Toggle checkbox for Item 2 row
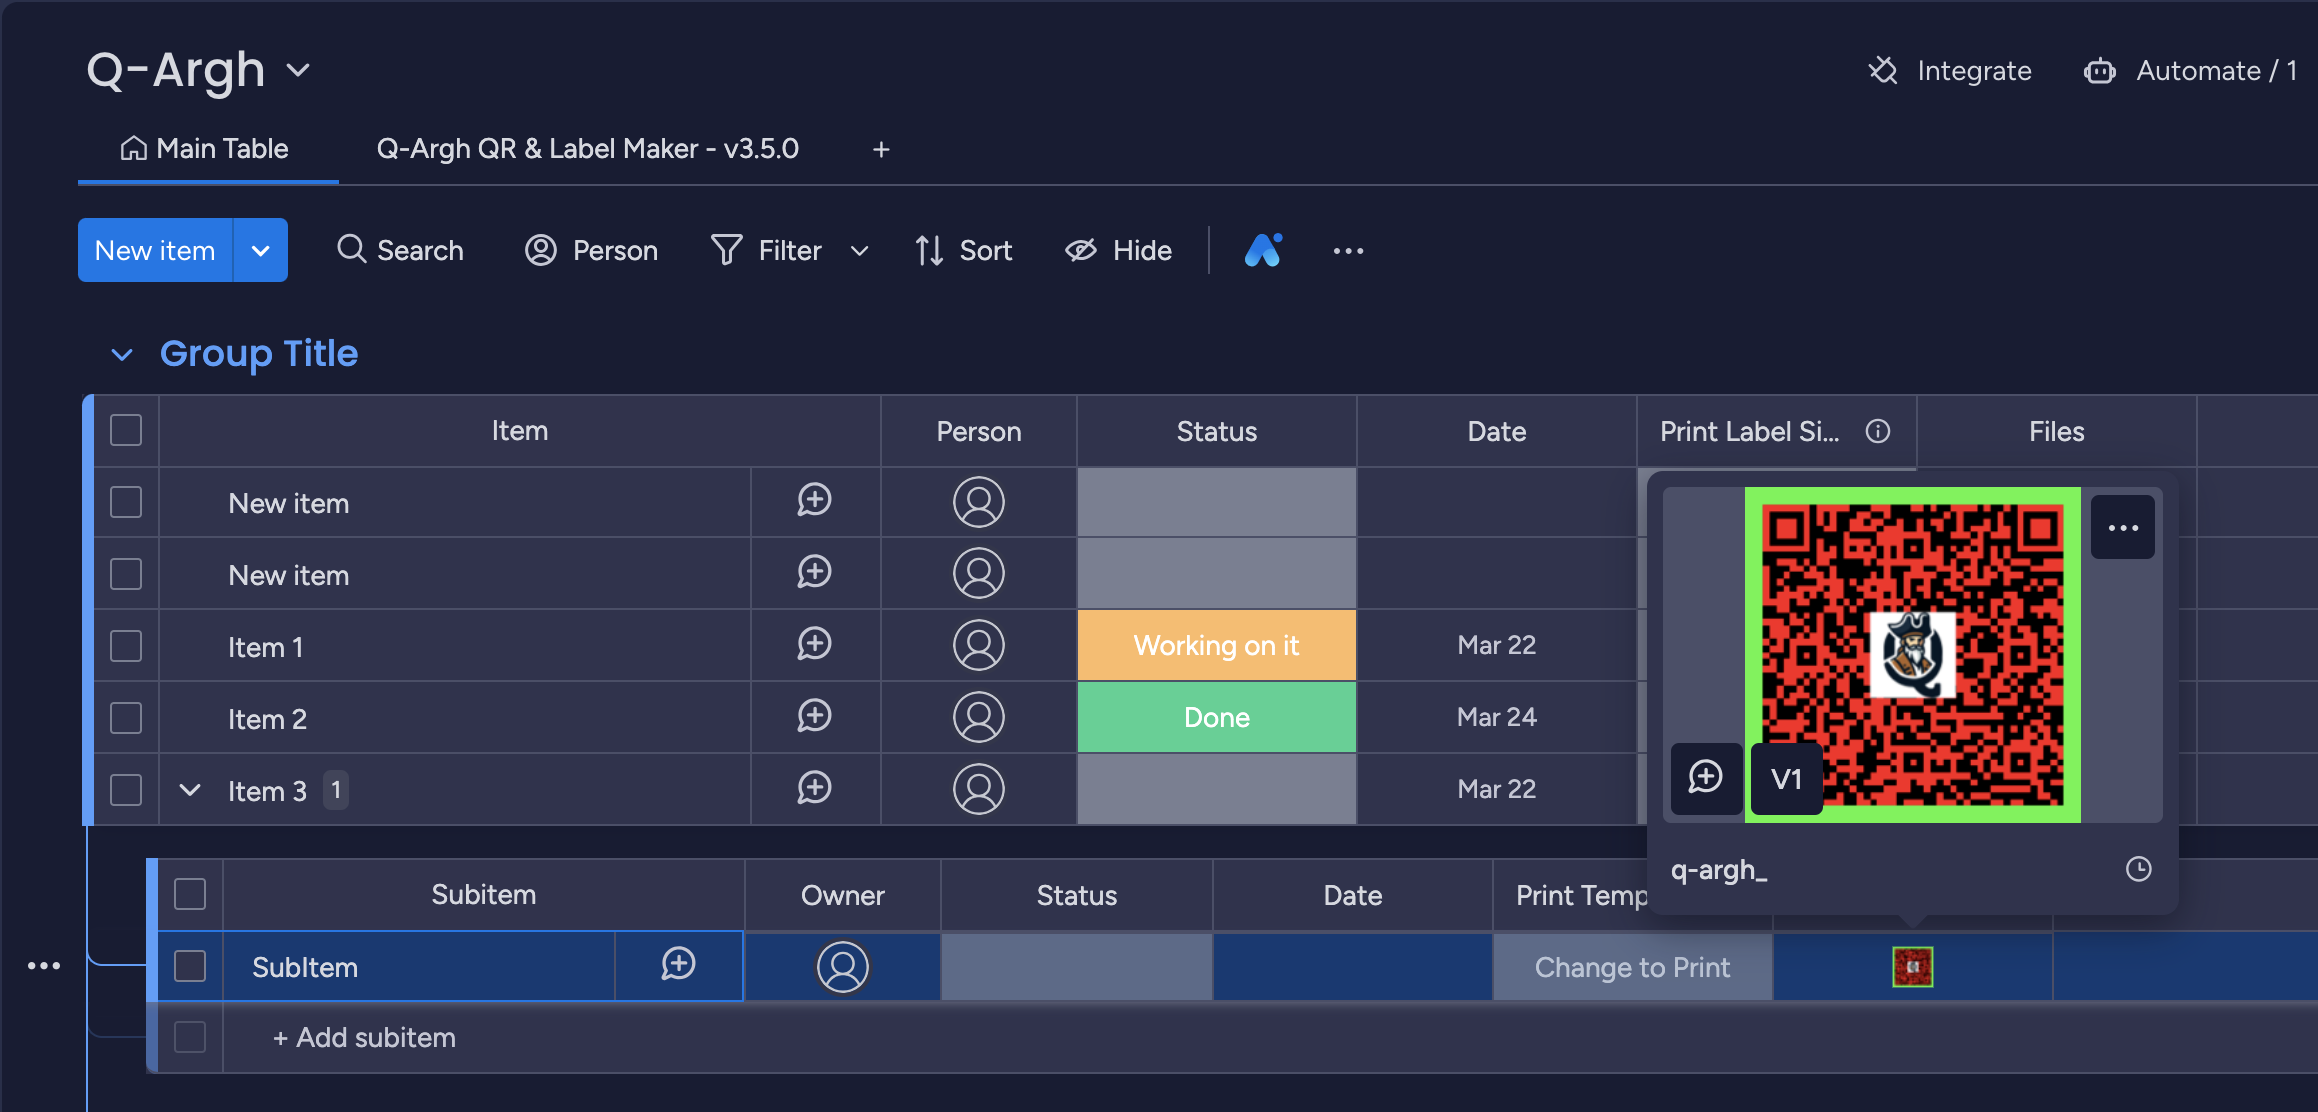This screenshot has height=1112, width=2318. (x=126, y=717)
